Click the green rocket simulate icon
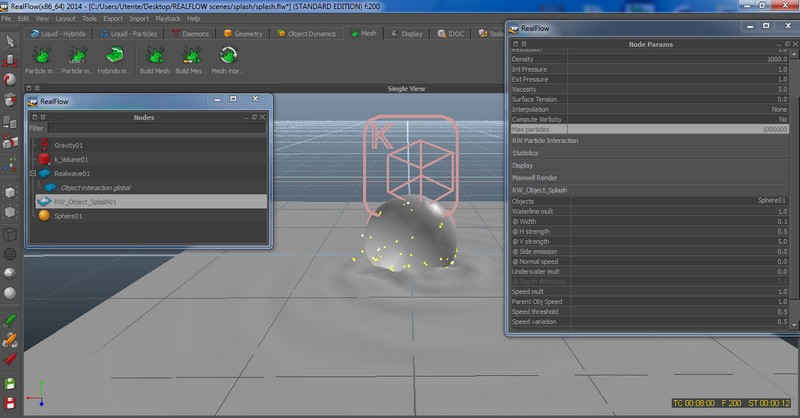The image size is (800, 418). click(x=10, y=320)
